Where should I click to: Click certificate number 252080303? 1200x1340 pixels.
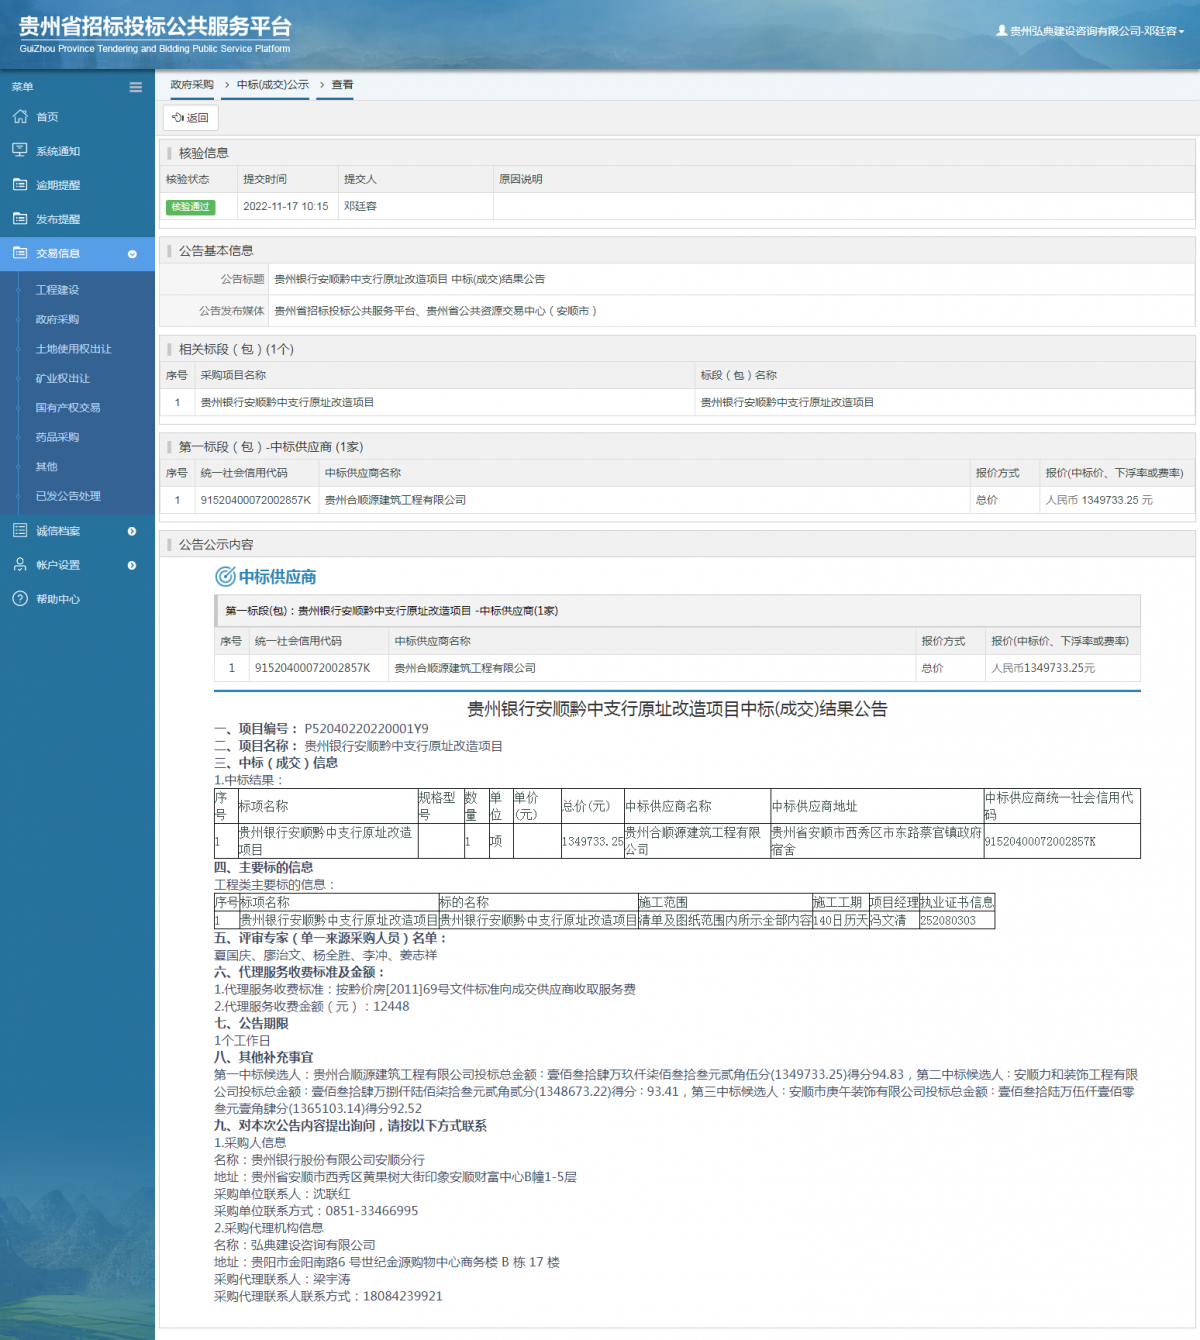(x=948, y=921)
